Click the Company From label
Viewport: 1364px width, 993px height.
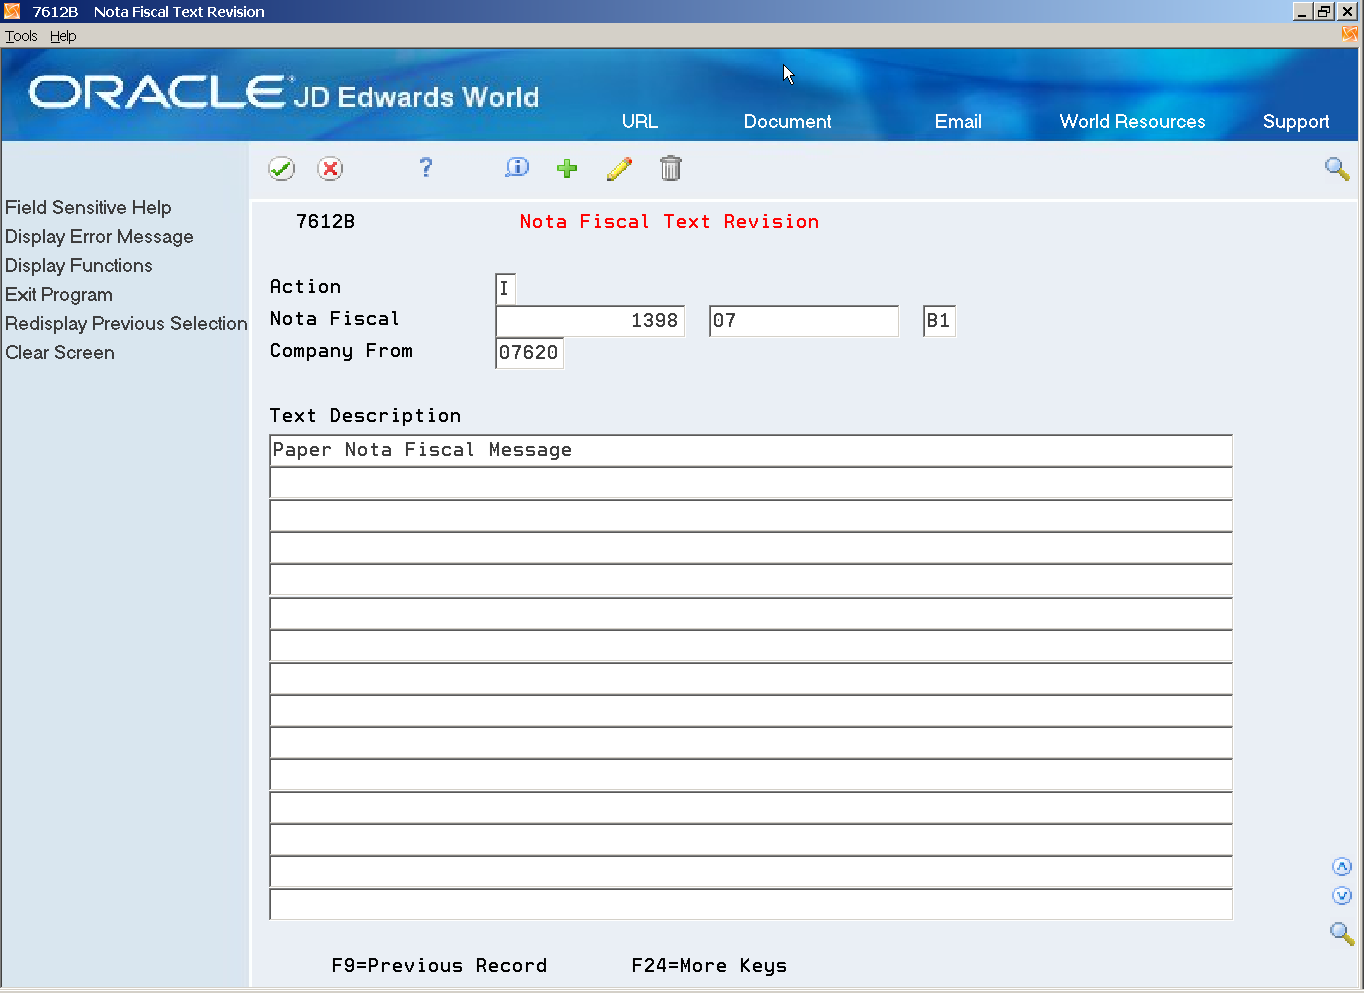pos(341,350)
